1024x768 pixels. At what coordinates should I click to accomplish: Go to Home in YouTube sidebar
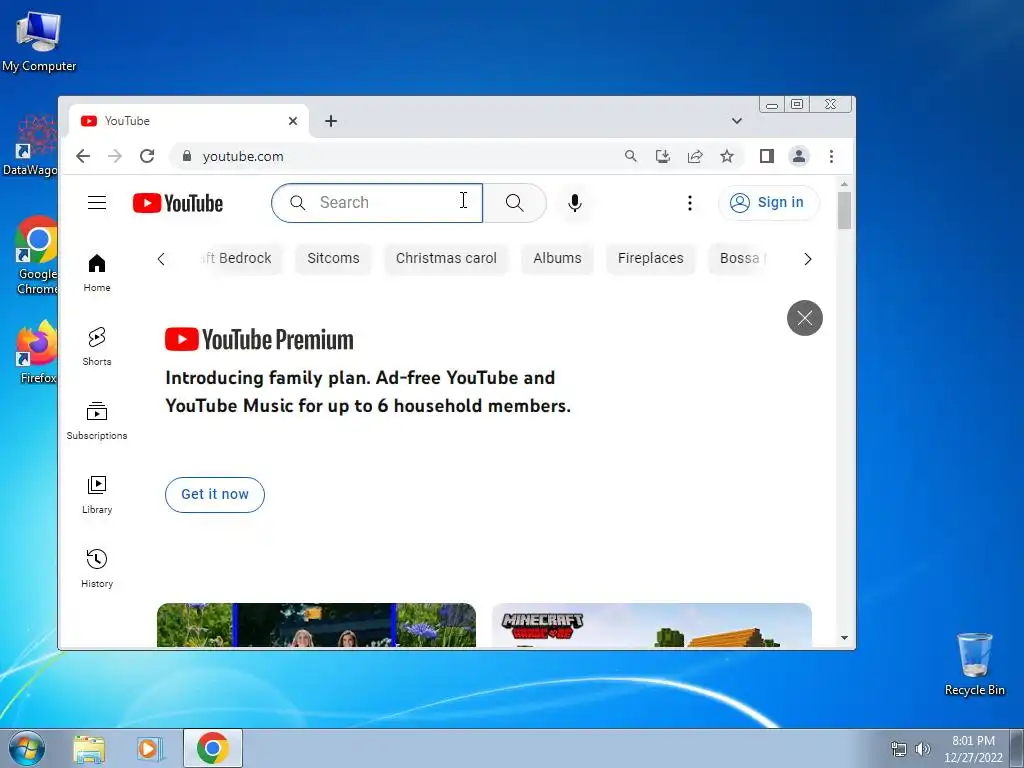coord(97,273)
